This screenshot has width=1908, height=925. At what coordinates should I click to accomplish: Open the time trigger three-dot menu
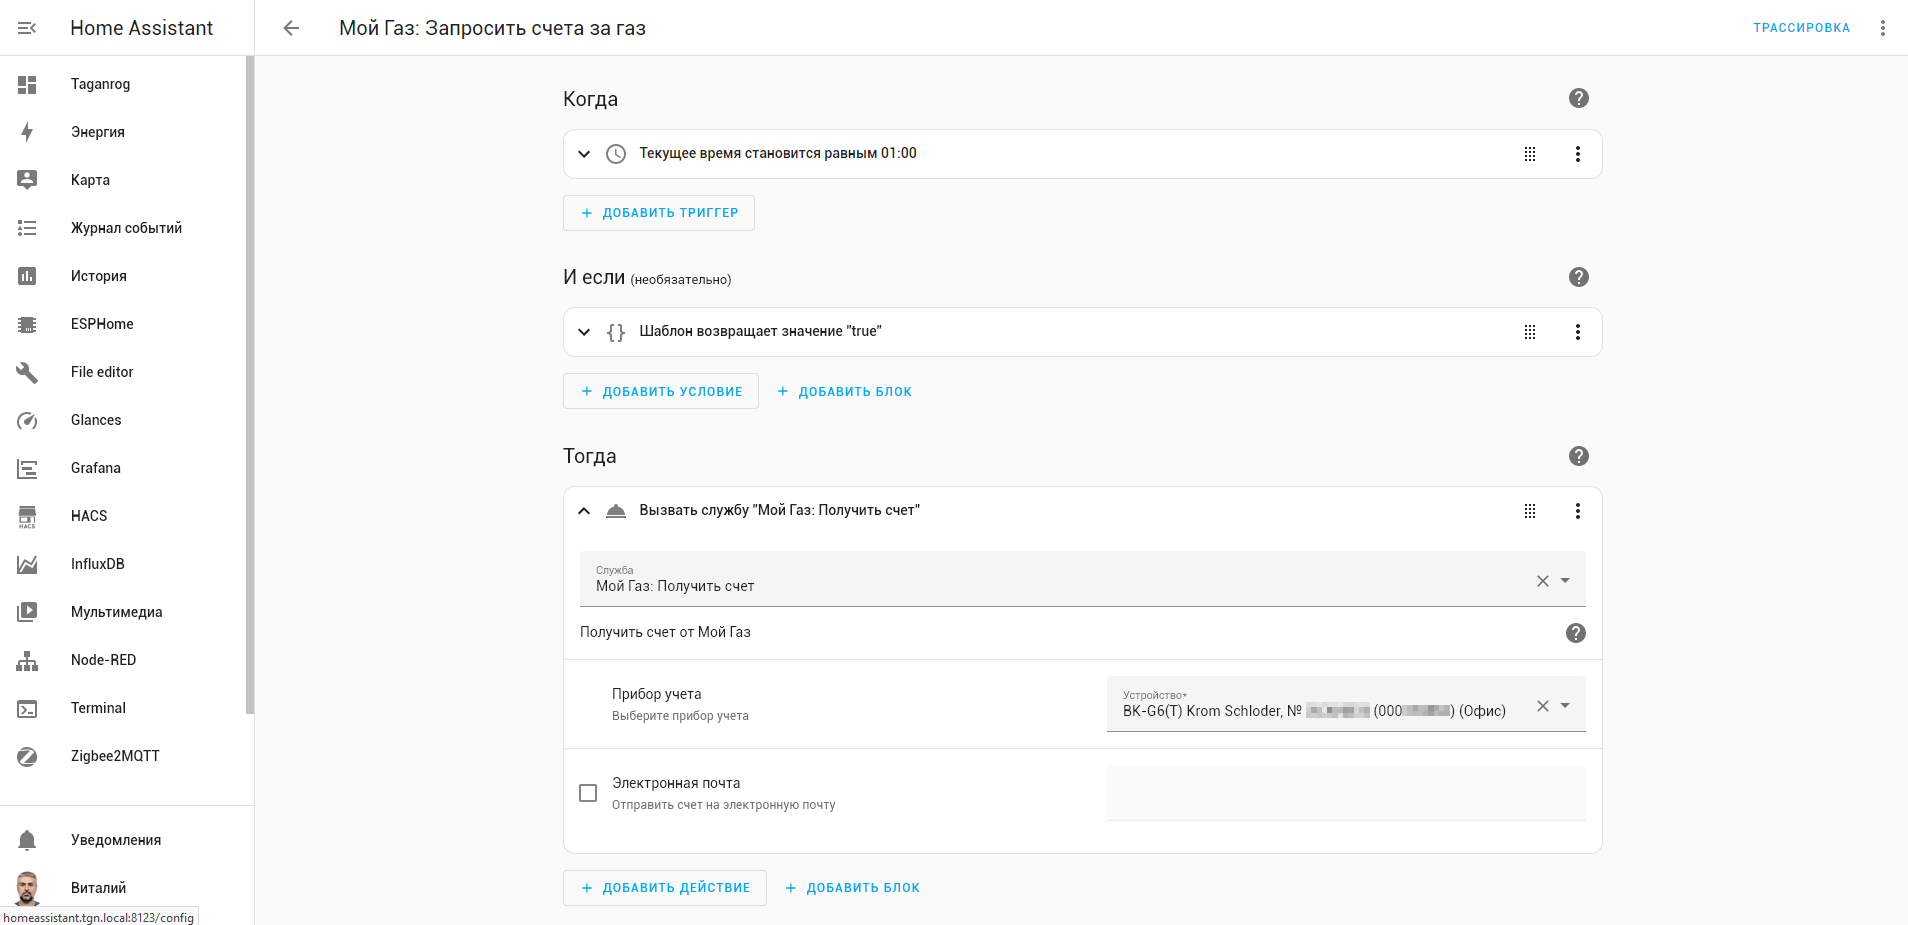[x=1578, y=154]
